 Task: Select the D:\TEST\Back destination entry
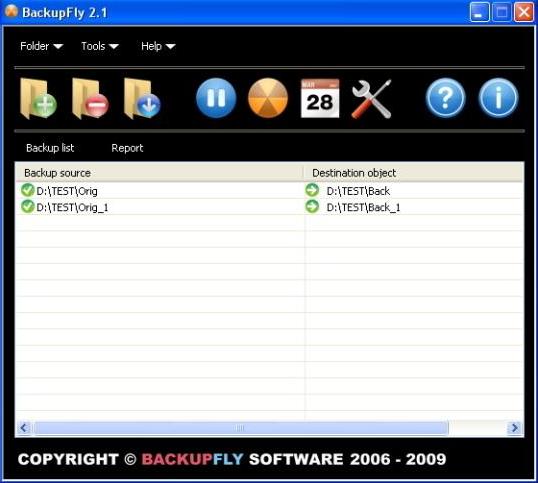coord(358,191)
